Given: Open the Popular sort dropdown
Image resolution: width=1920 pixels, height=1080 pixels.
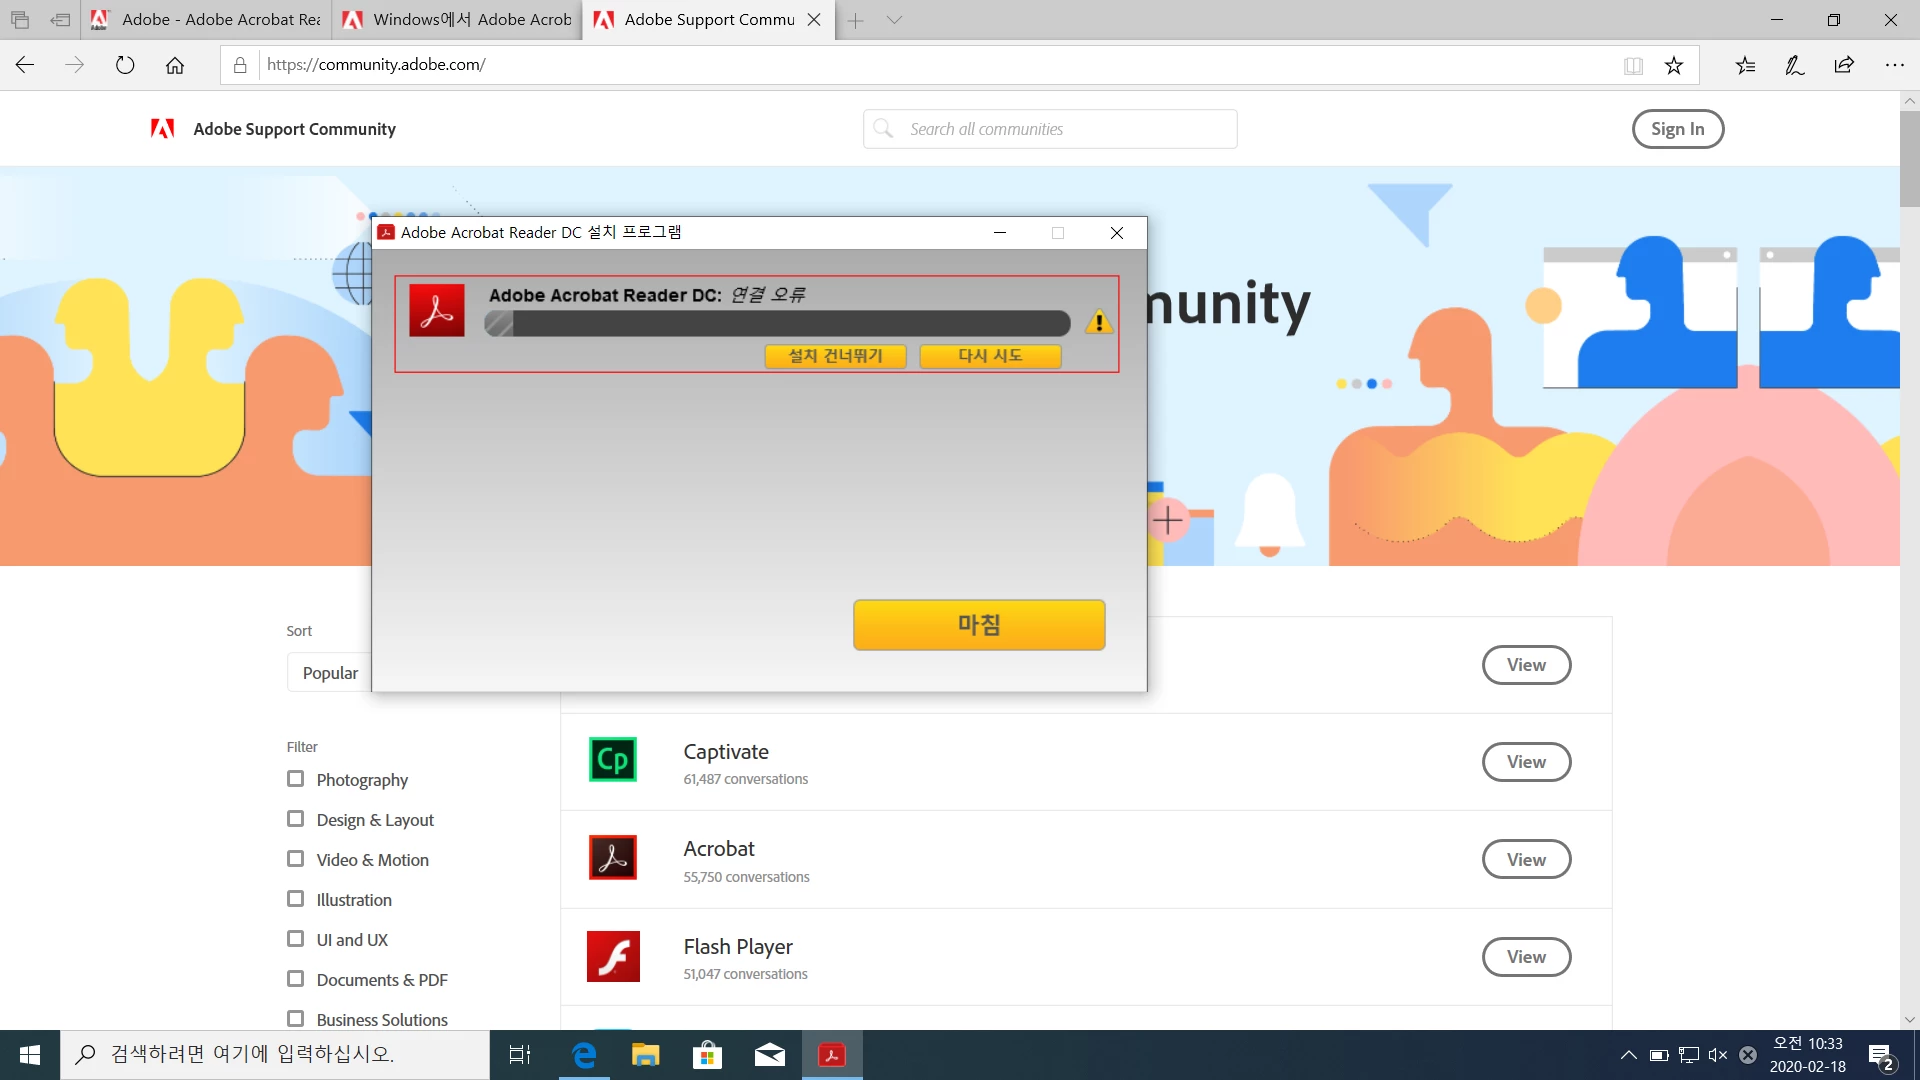Looking at the screenshot, I should coord(330,673).
